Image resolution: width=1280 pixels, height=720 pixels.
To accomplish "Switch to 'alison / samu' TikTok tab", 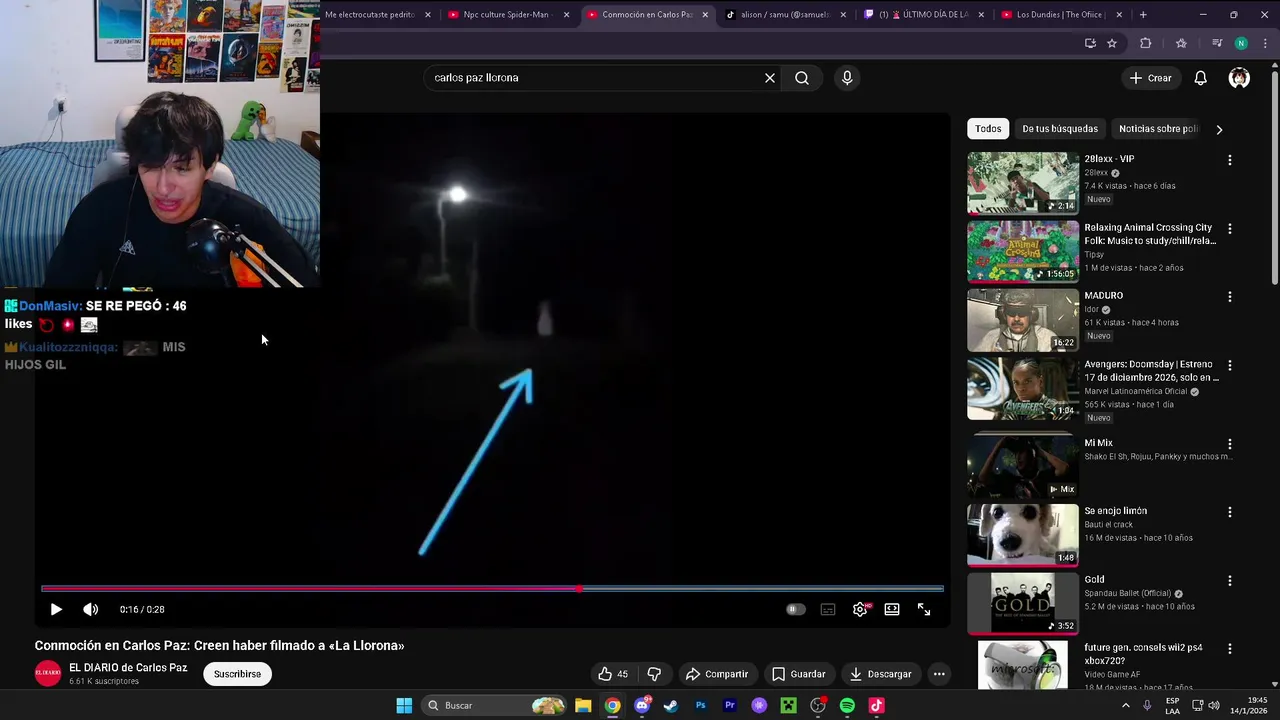I will [x=786, y=15].
